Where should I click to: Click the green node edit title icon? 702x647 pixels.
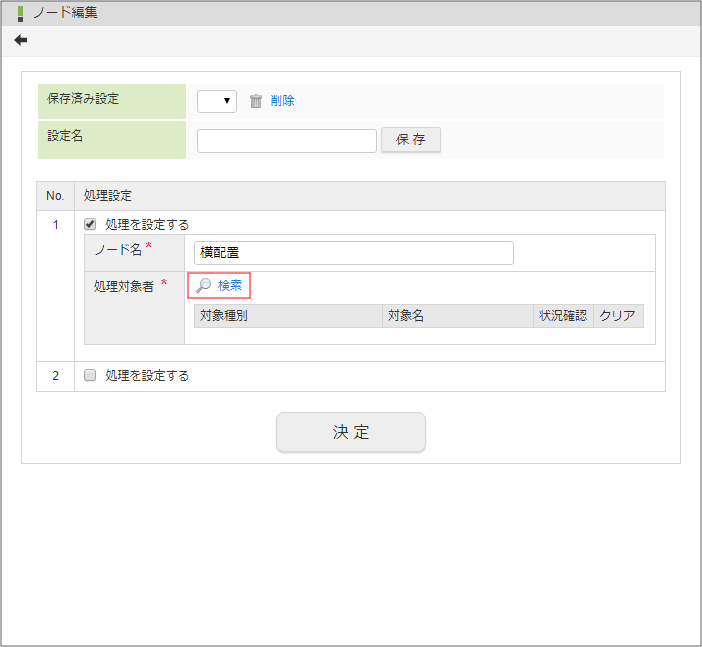tap(20, 13)
